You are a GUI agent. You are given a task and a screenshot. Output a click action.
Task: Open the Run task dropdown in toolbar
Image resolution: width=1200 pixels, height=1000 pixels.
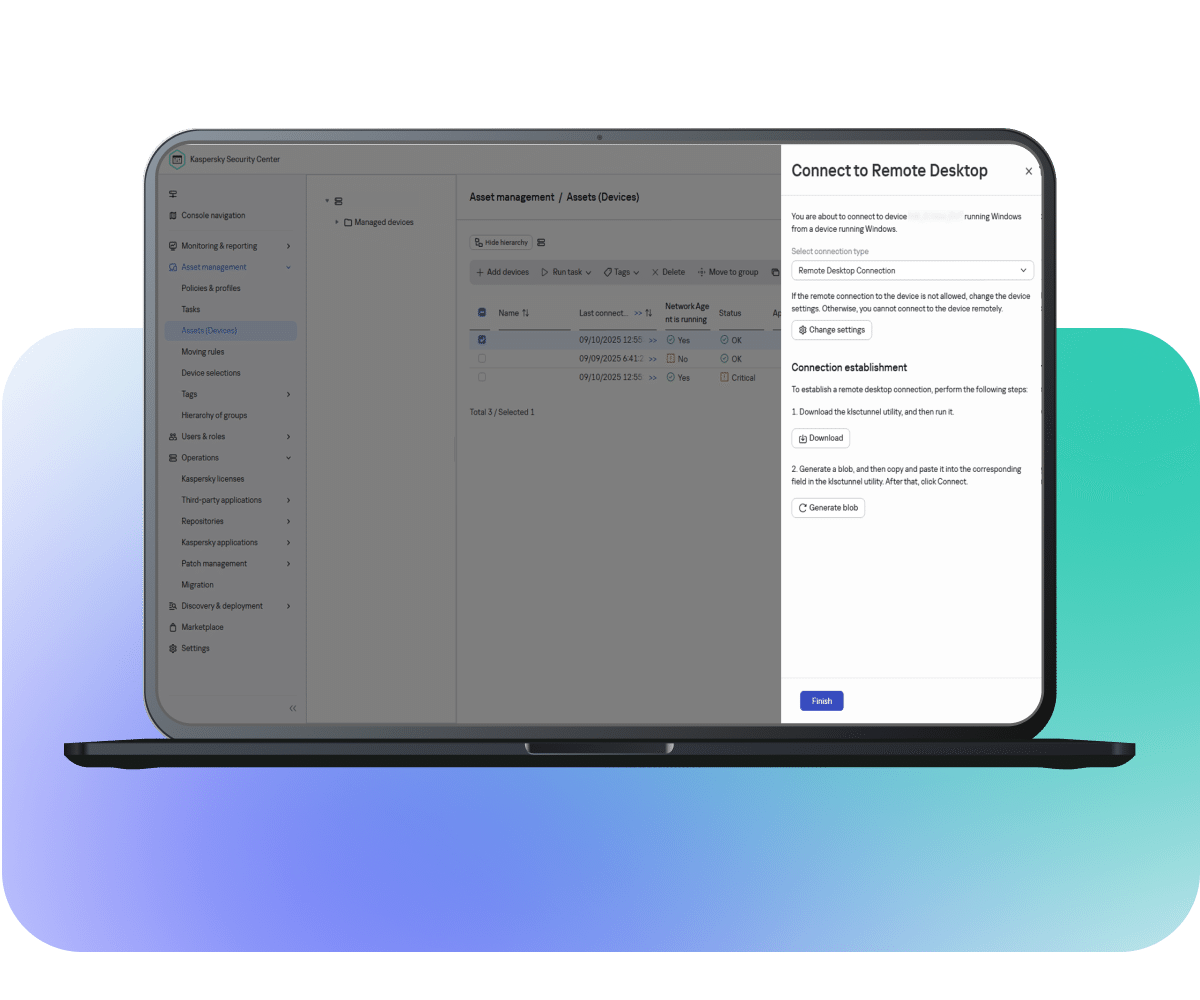(566, 272)
